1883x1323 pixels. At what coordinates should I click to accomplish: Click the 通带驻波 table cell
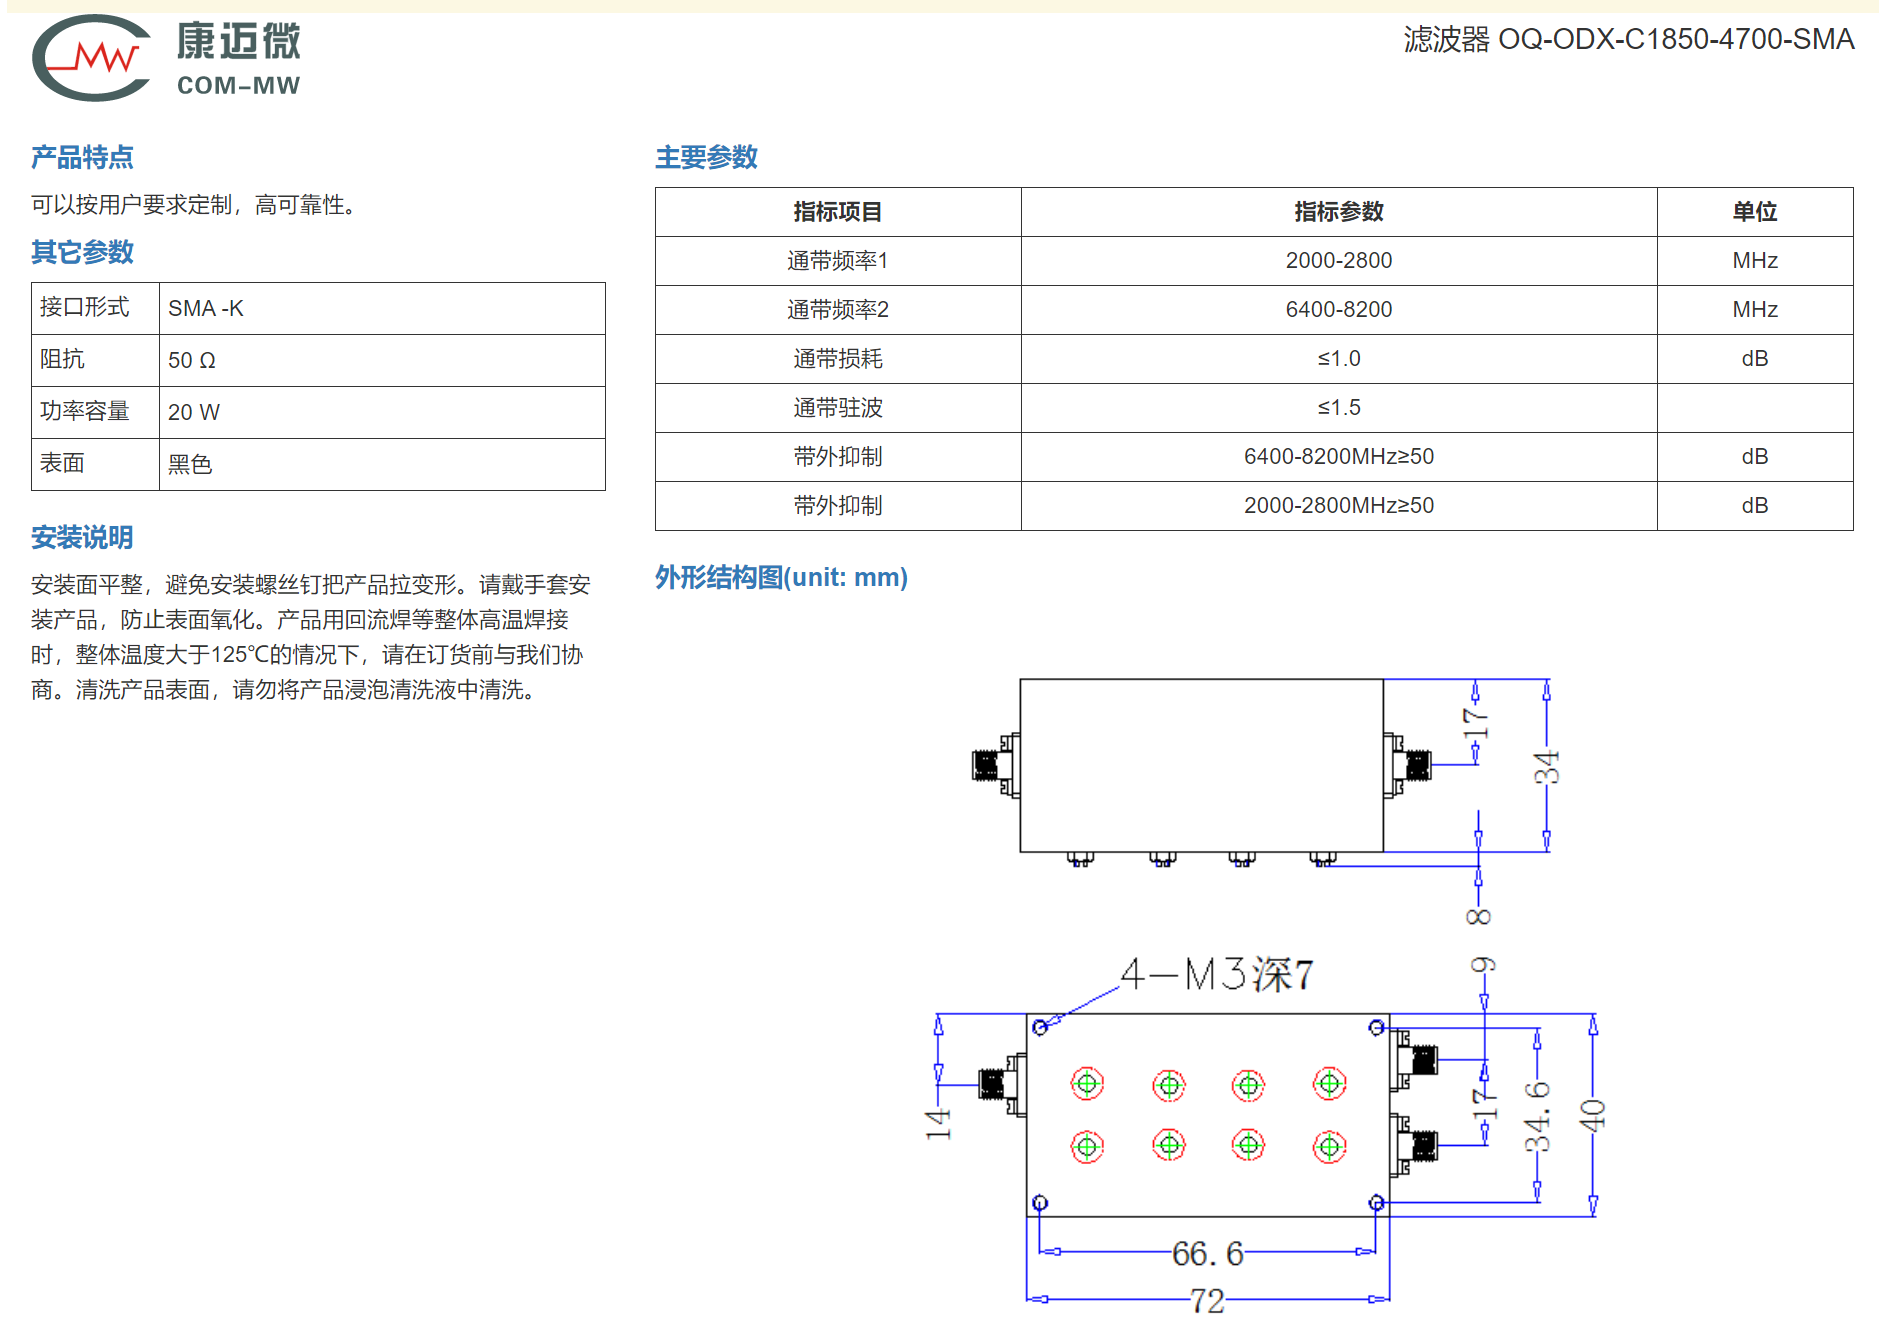pyautogui.click(x=838, y=408)
